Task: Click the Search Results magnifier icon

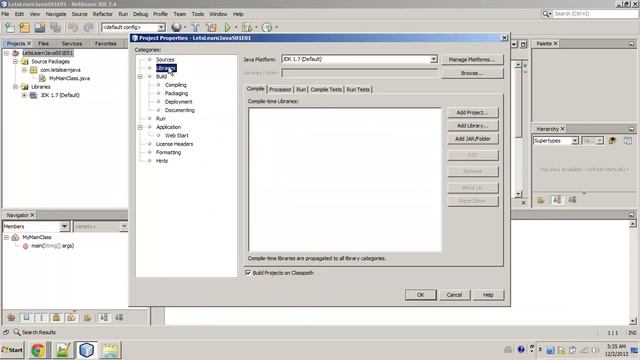Action: click(x=17, y=332)
